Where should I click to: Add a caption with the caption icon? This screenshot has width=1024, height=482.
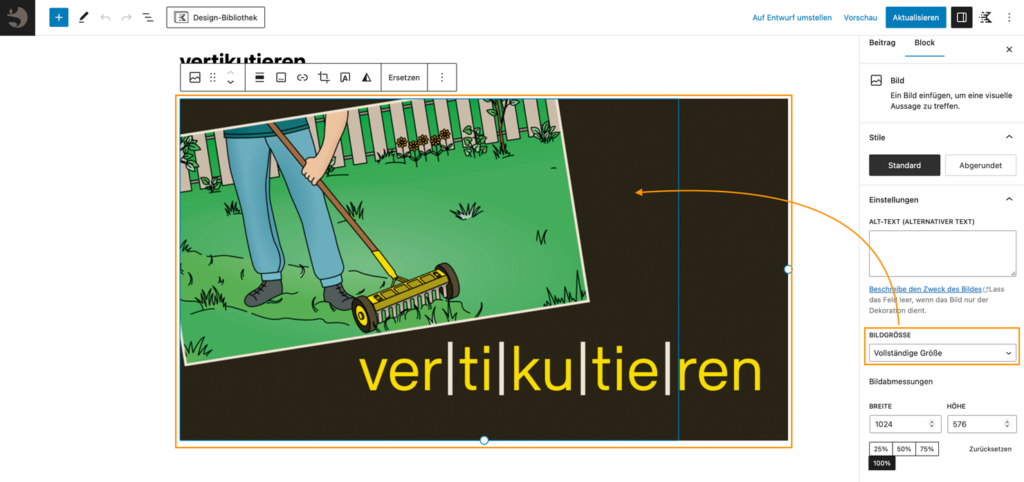[x=281, y=77]
